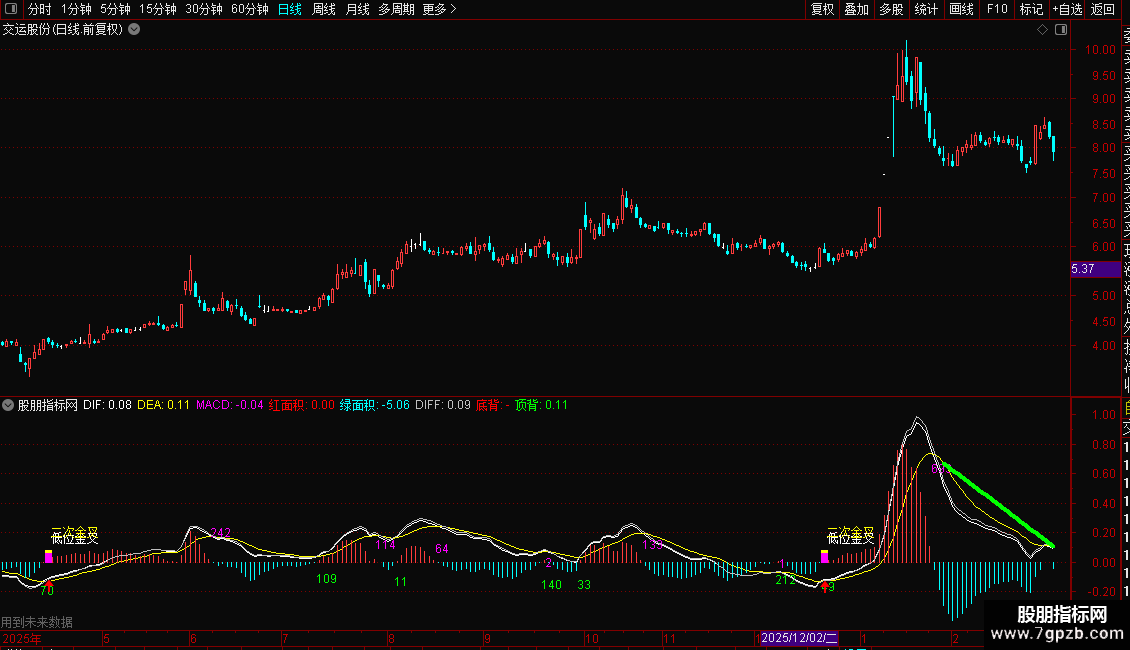1130x650 pixels.
Task: Switch to 月线 monthly chart
Action: click(357, 9)
